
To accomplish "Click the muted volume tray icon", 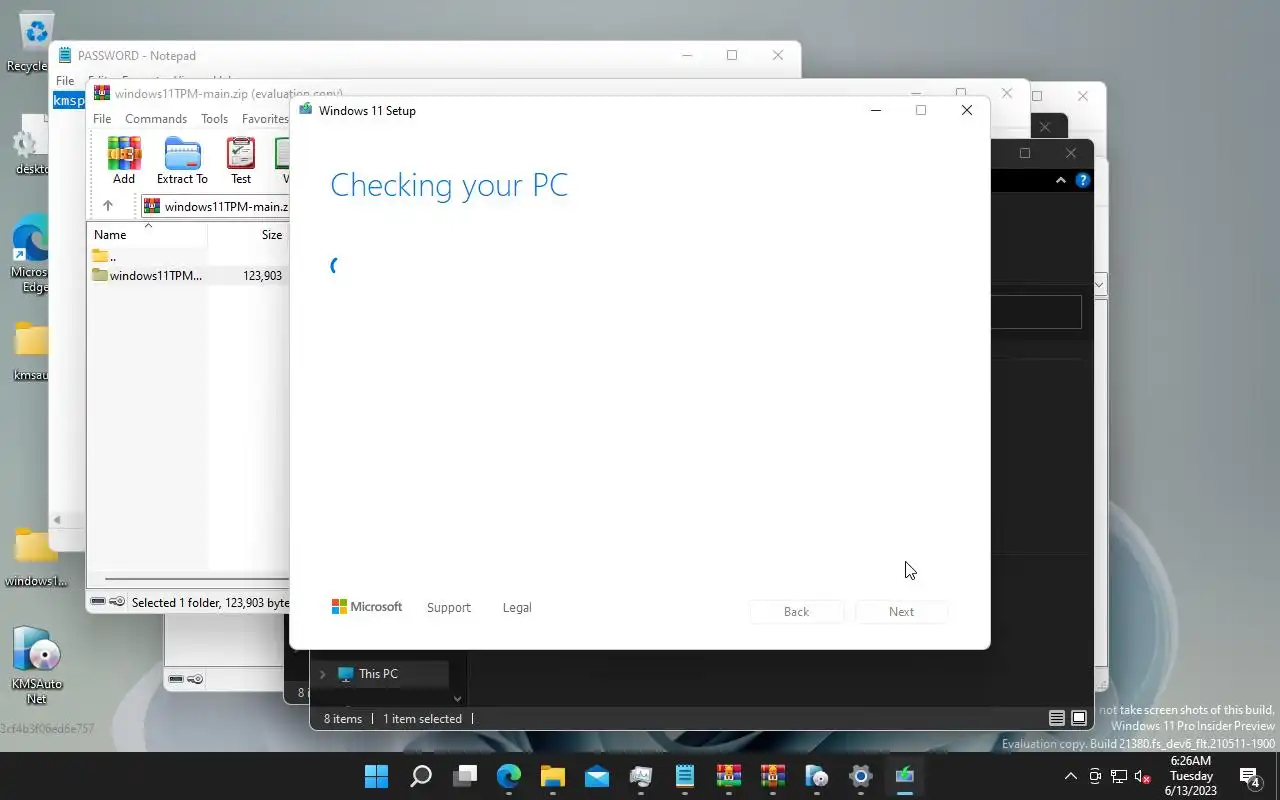I will (1143, 777).
